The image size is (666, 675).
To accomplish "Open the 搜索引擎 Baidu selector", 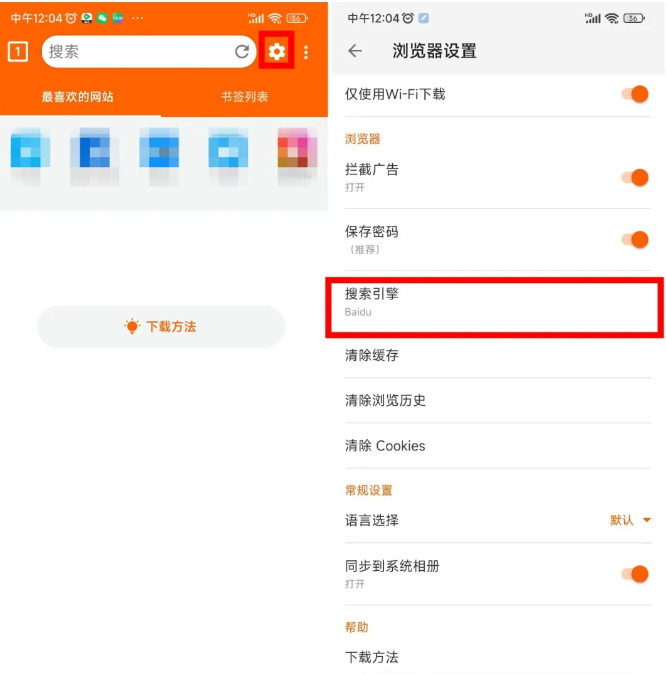I will pos(495,307).
